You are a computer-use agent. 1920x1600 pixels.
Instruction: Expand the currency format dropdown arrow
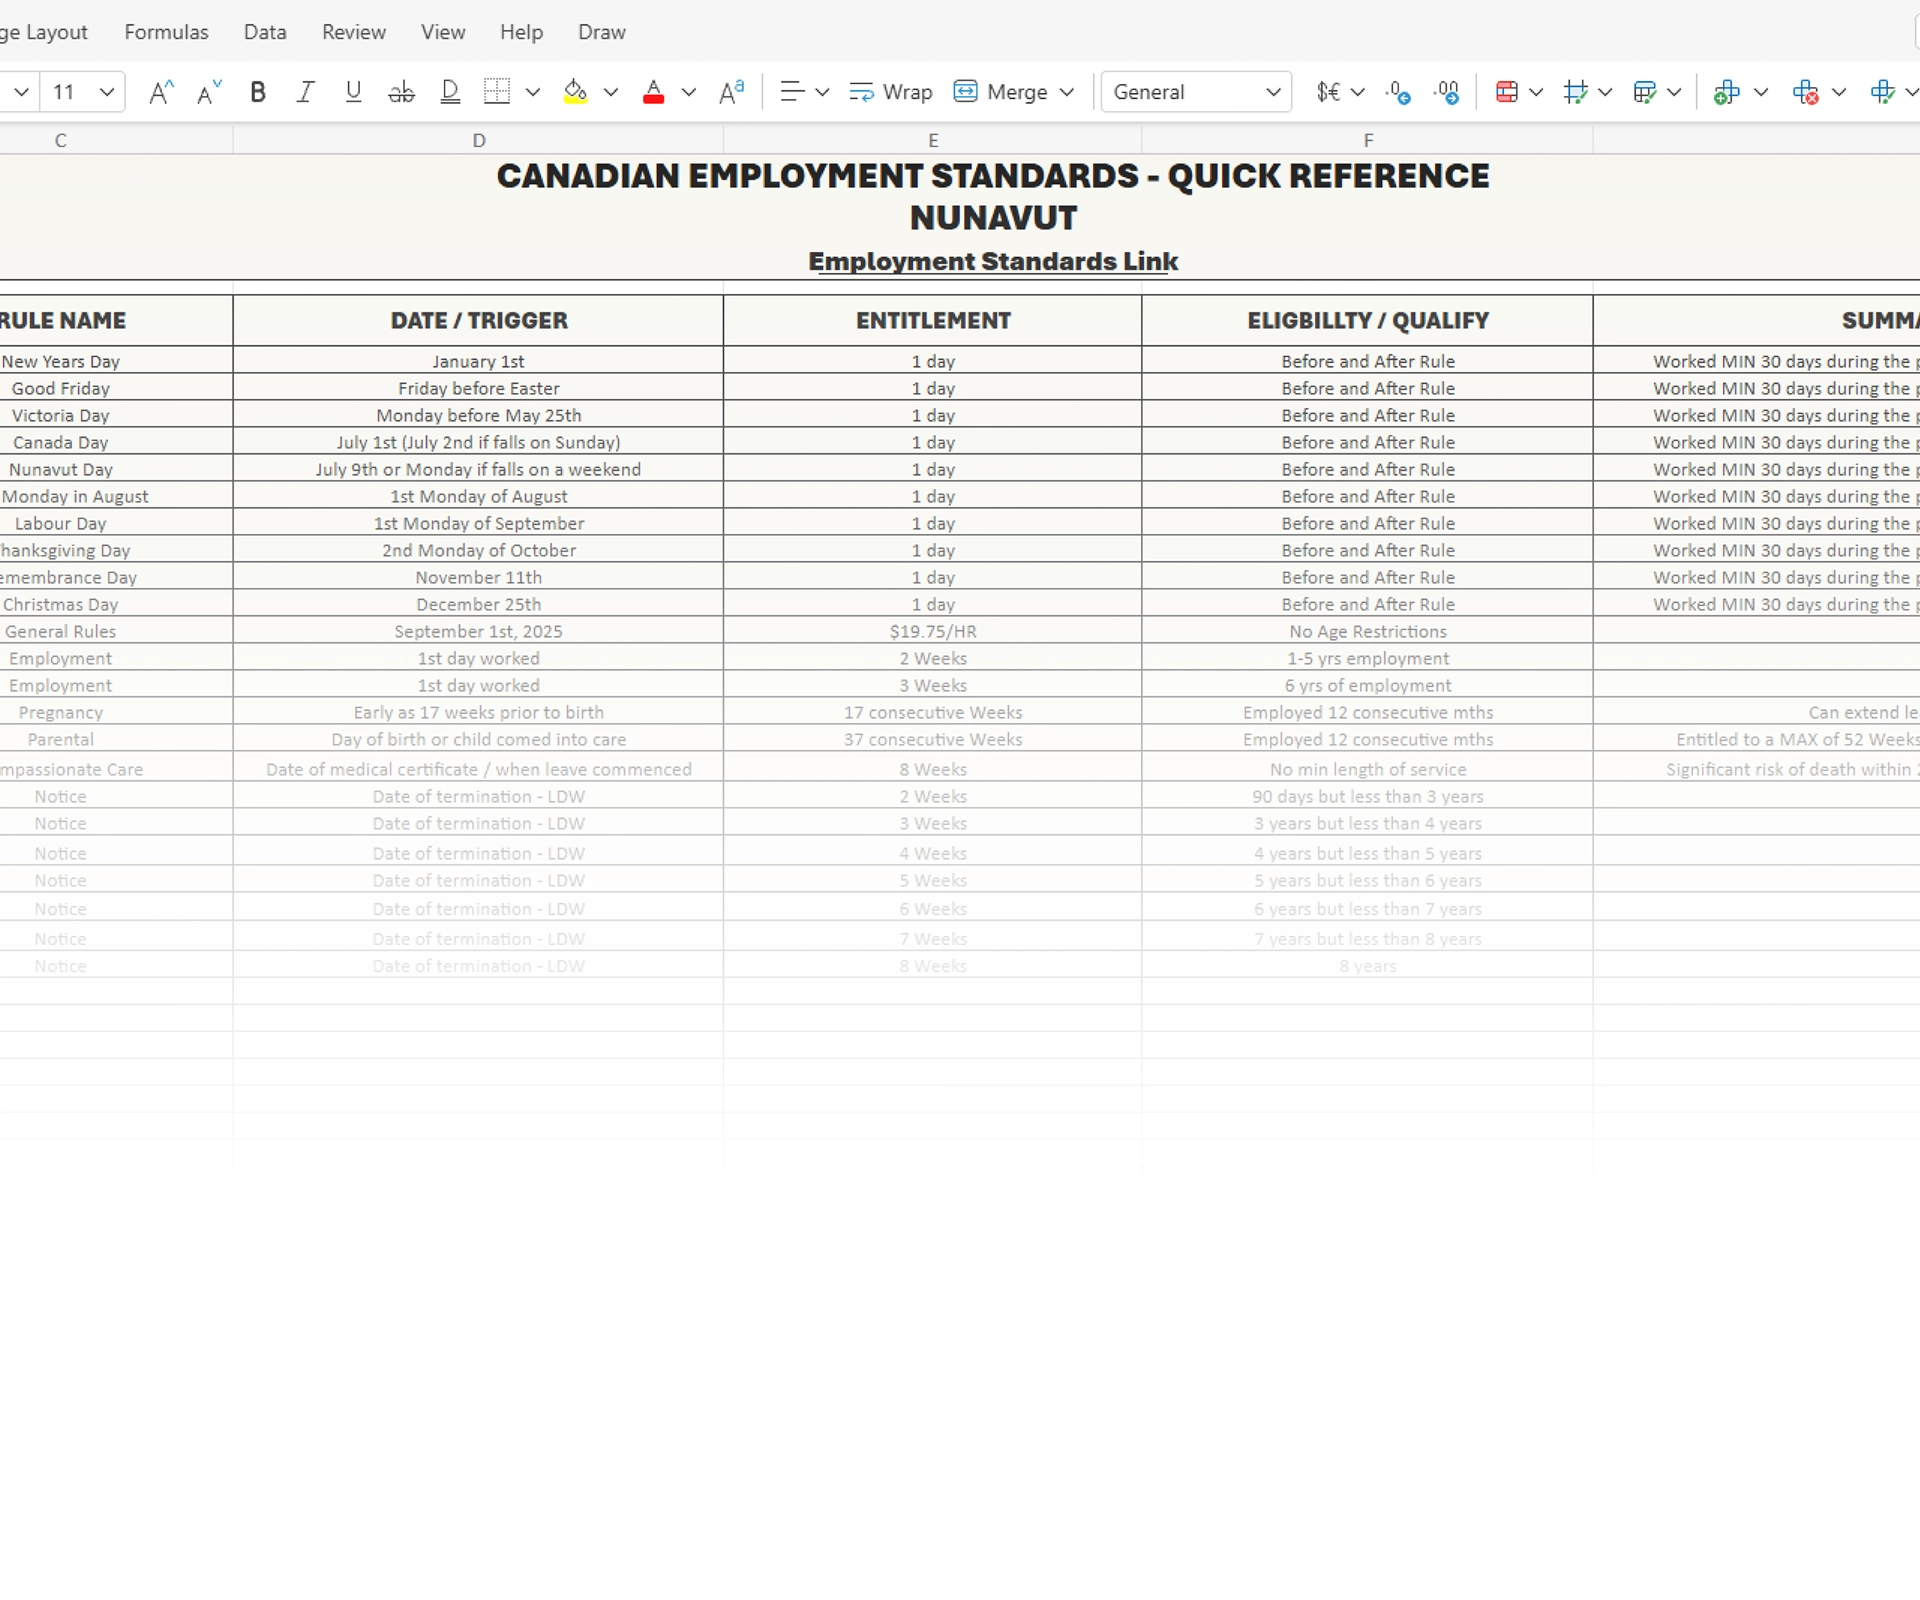(1358, 92)
